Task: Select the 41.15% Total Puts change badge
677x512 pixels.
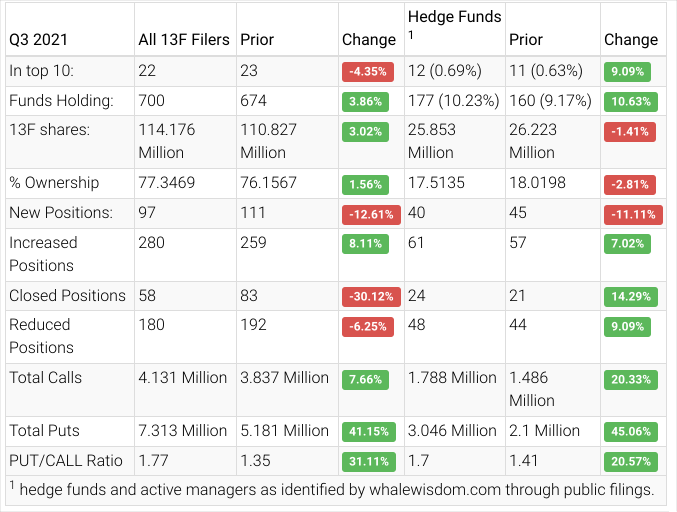Action: coord(368,431)
